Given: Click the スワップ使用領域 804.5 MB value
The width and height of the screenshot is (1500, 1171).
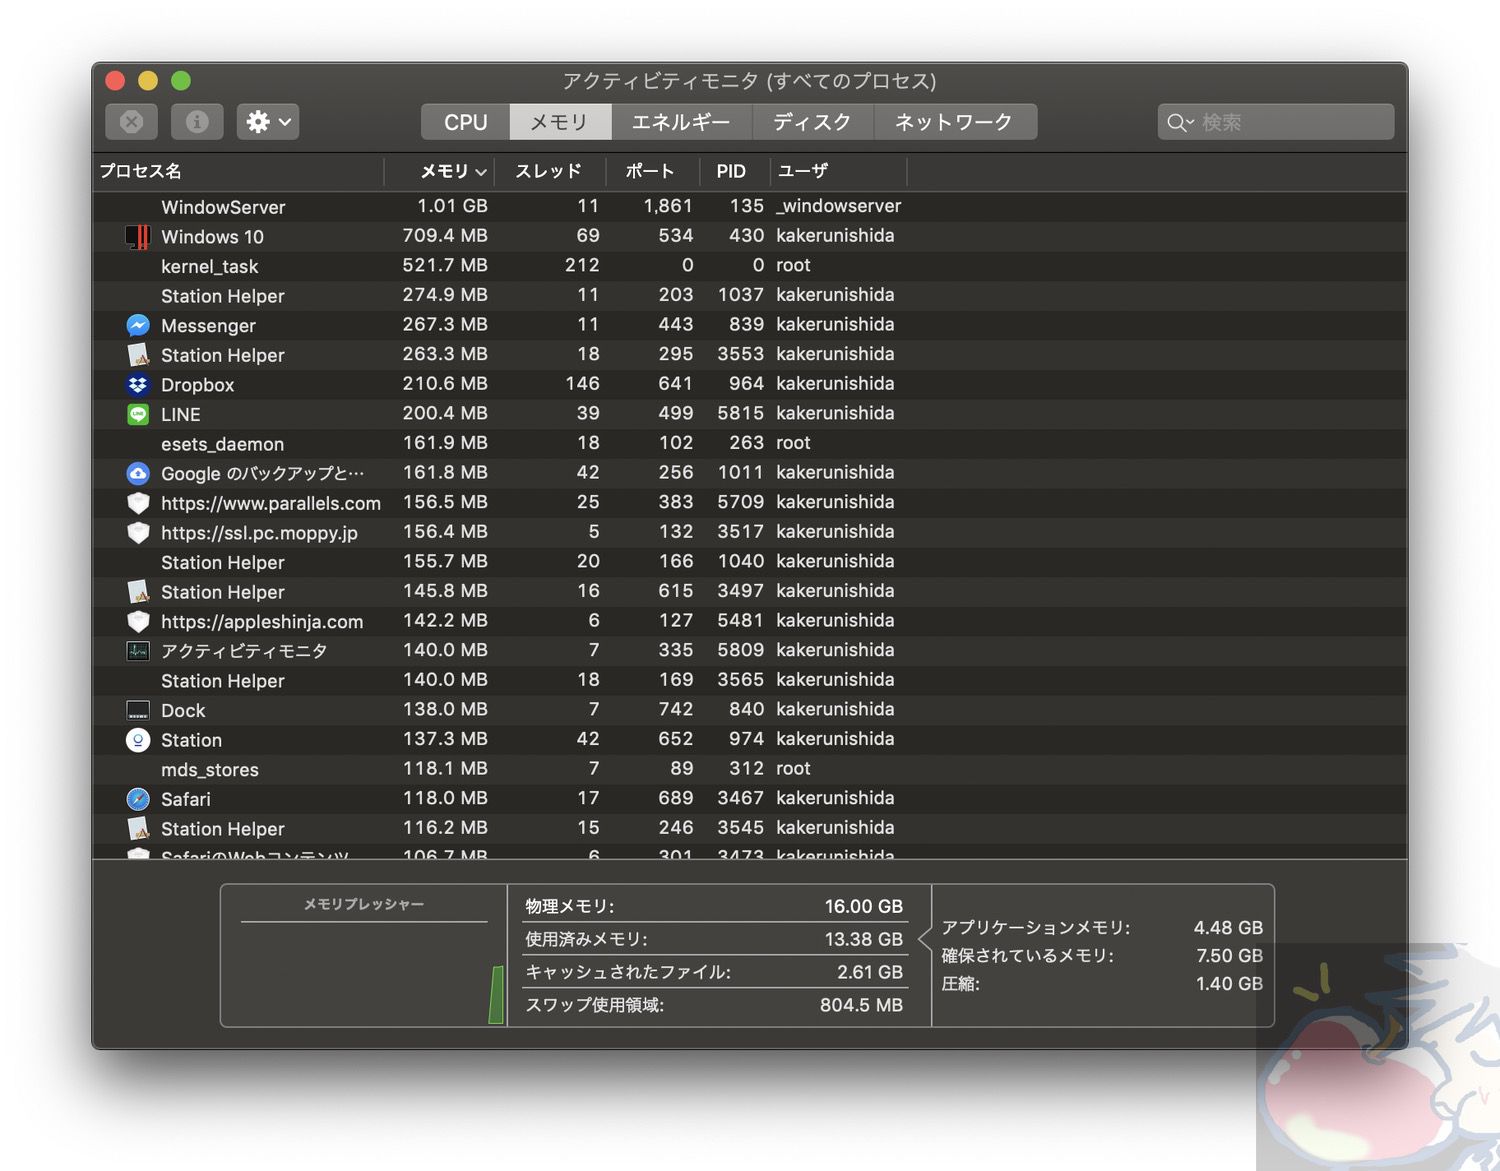Looking at the screenshot, I should [x=861, y=1005].
